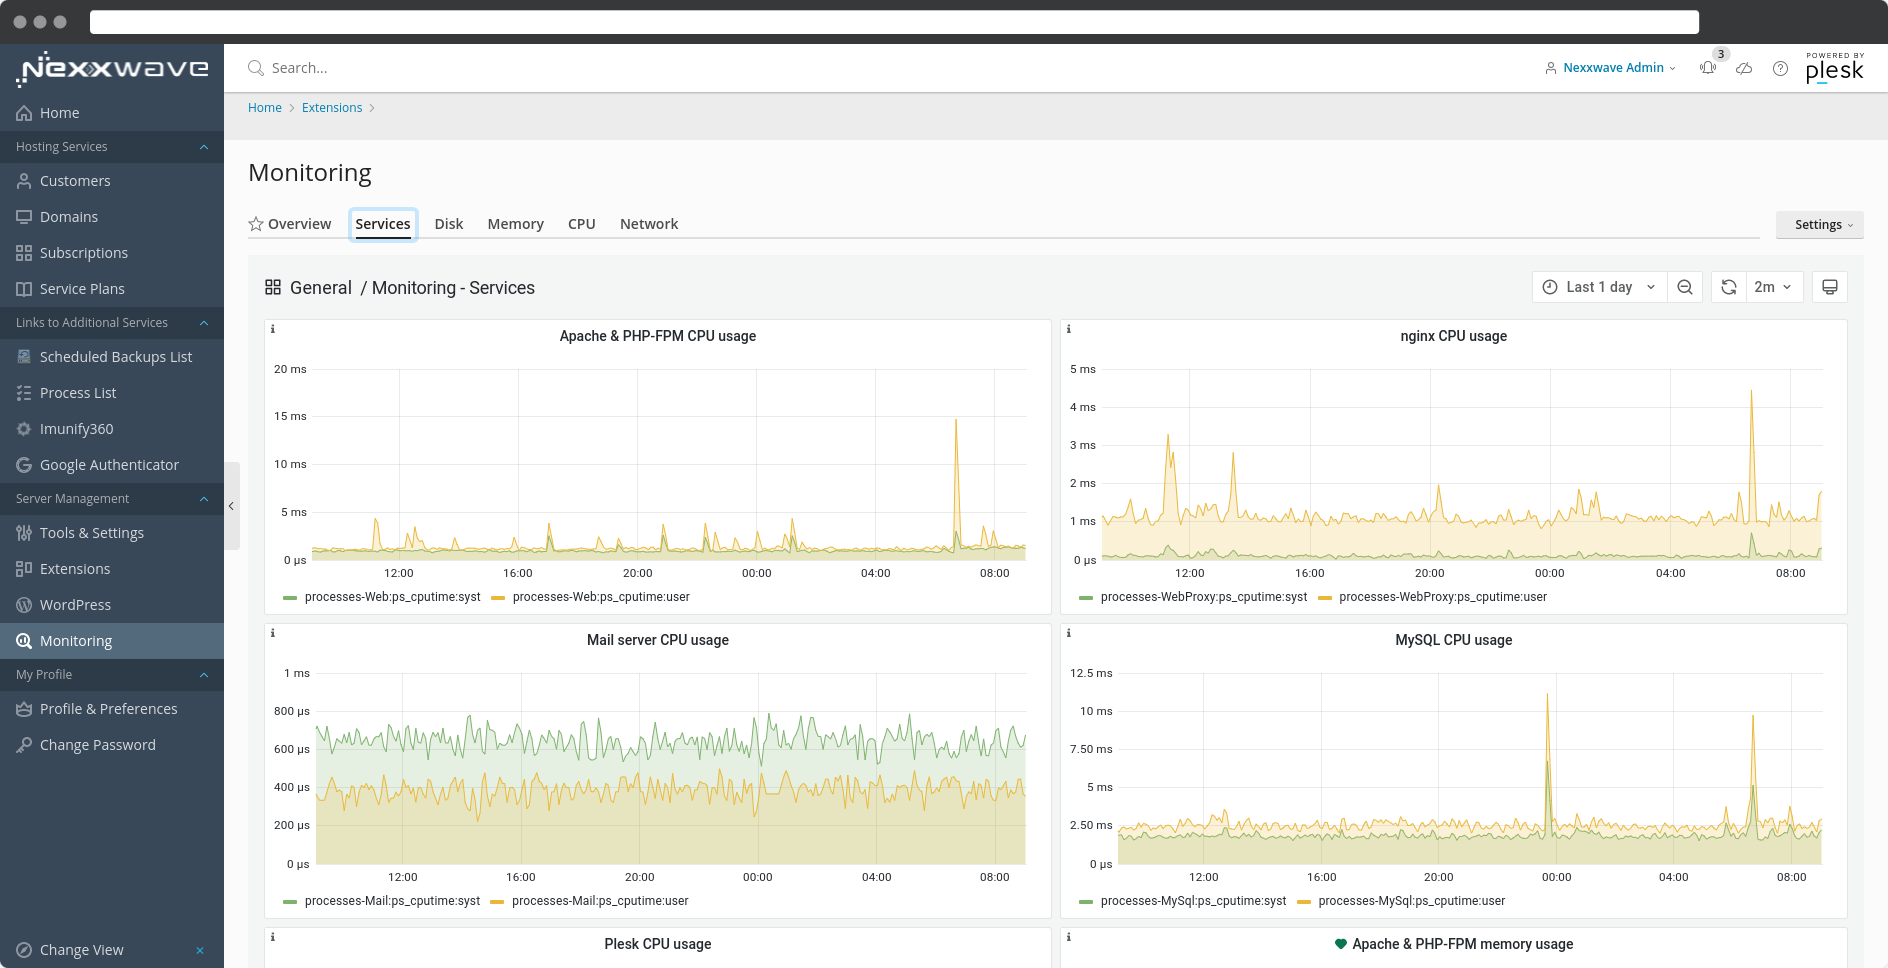The width and height of the screenshot is (1888, 968).
Task: Open Process List in the sidebar
Action: (x=112, y=393)
